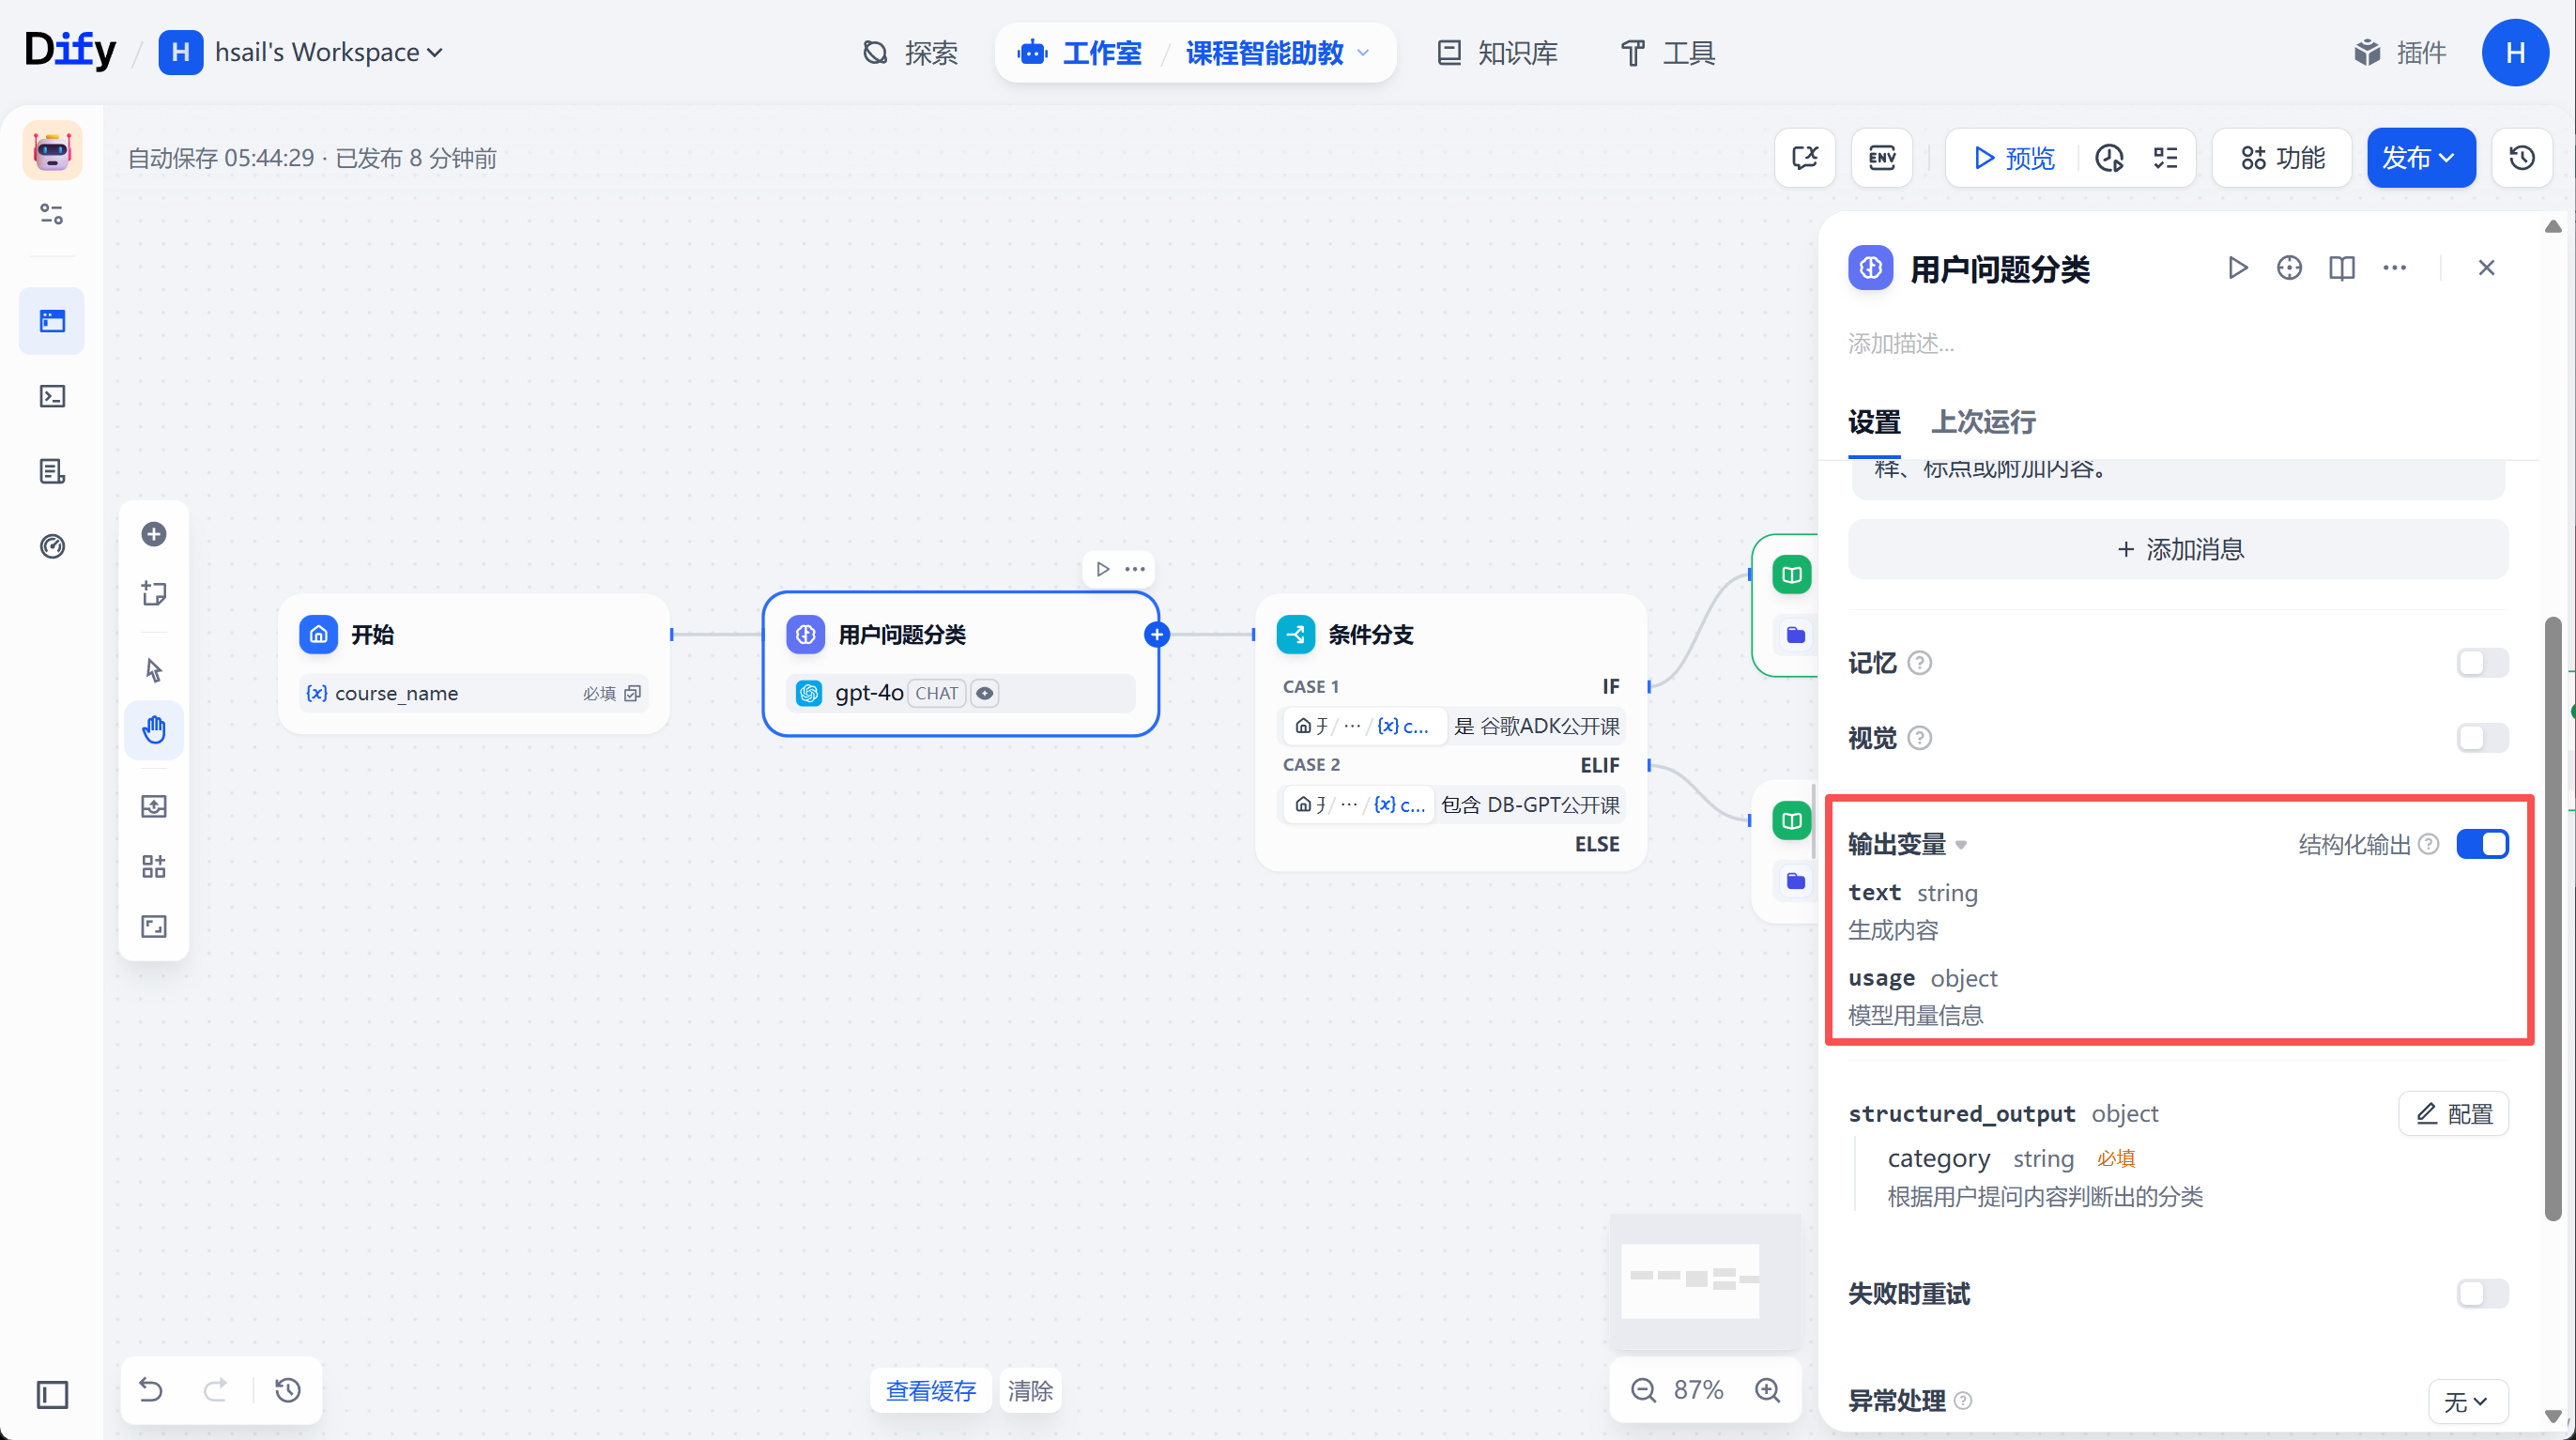The image size is (2576, 1440).
Task: Open version history icon next to publish
Action: [2522, 157]
